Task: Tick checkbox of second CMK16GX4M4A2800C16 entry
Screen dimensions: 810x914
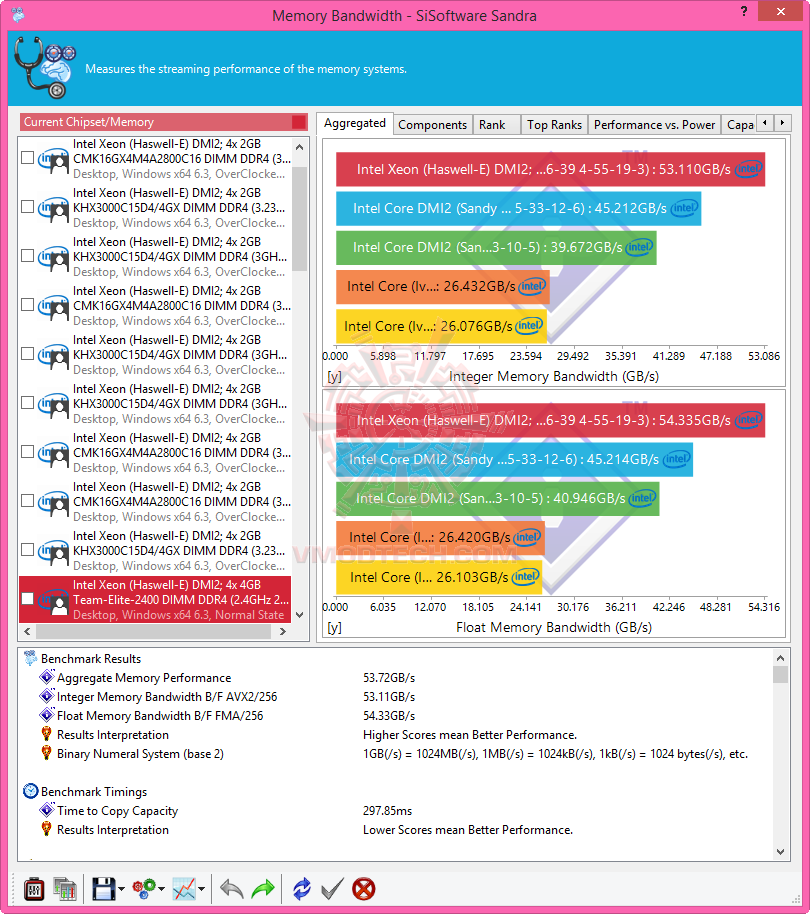Action: (x=27, y=305)
